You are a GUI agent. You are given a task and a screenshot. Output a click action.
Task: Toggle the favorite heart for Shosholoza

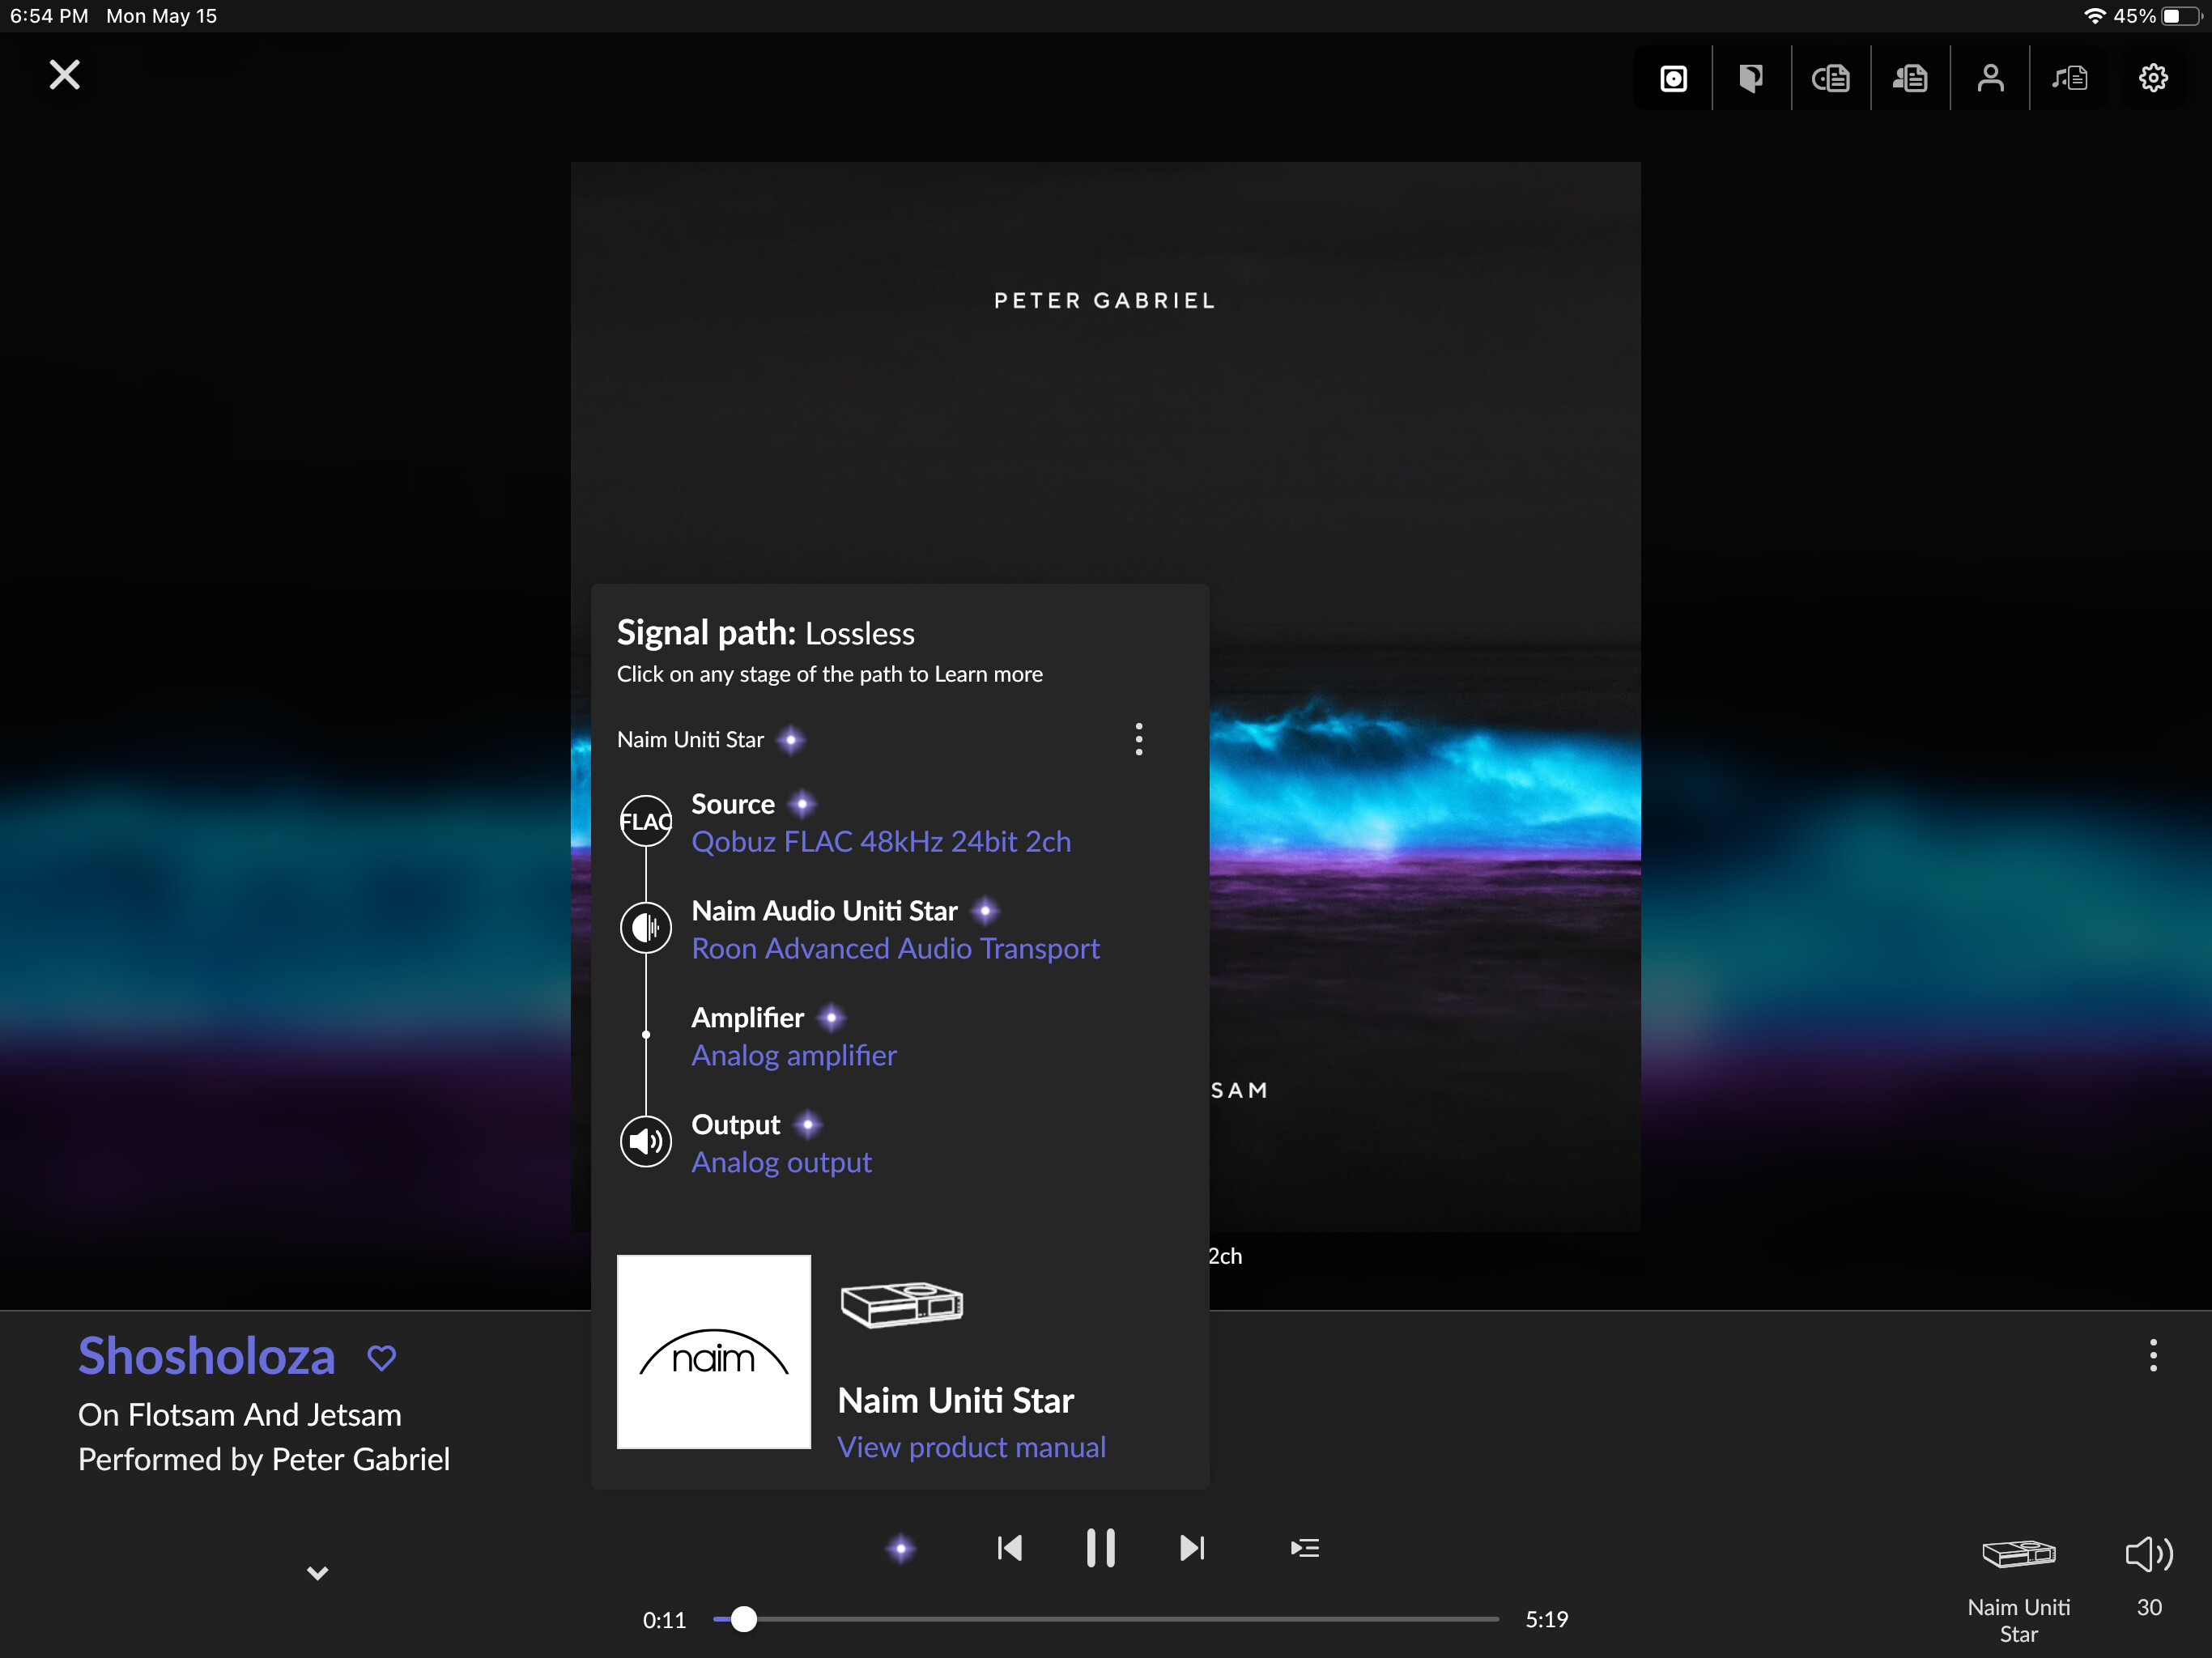click(382, 1358)
